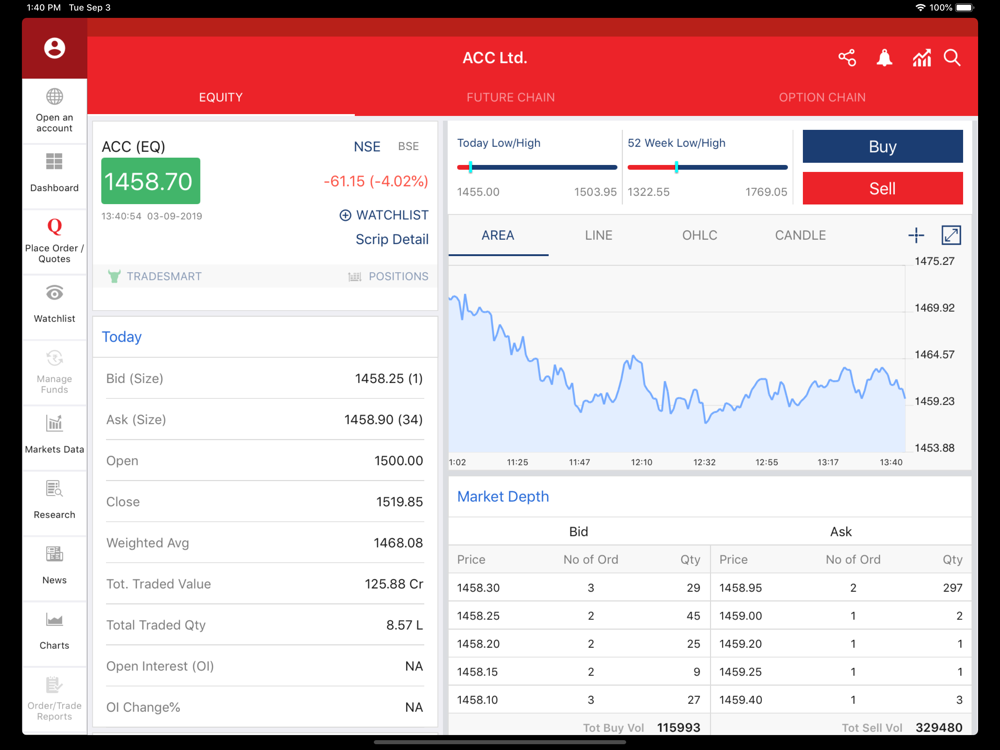Tap the TradeSmart bull icon
1000x750 pixels.
[x=114, y=276]
